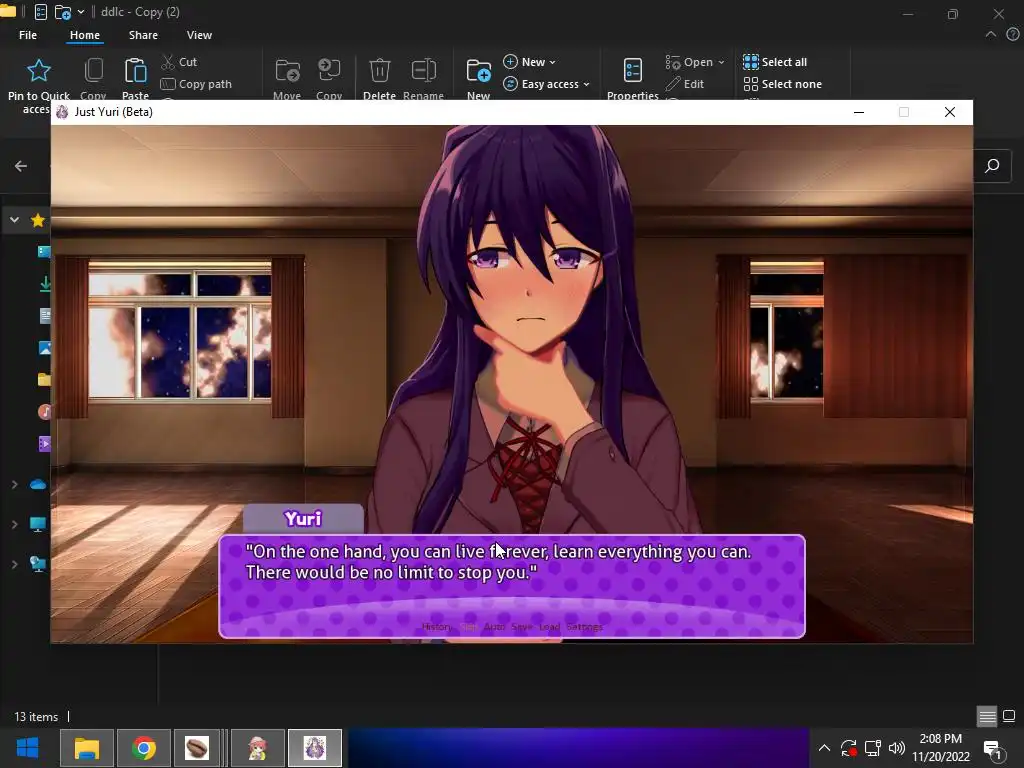Open History in the game dialogue menu

pyautogui.click(x=436, y=627)
